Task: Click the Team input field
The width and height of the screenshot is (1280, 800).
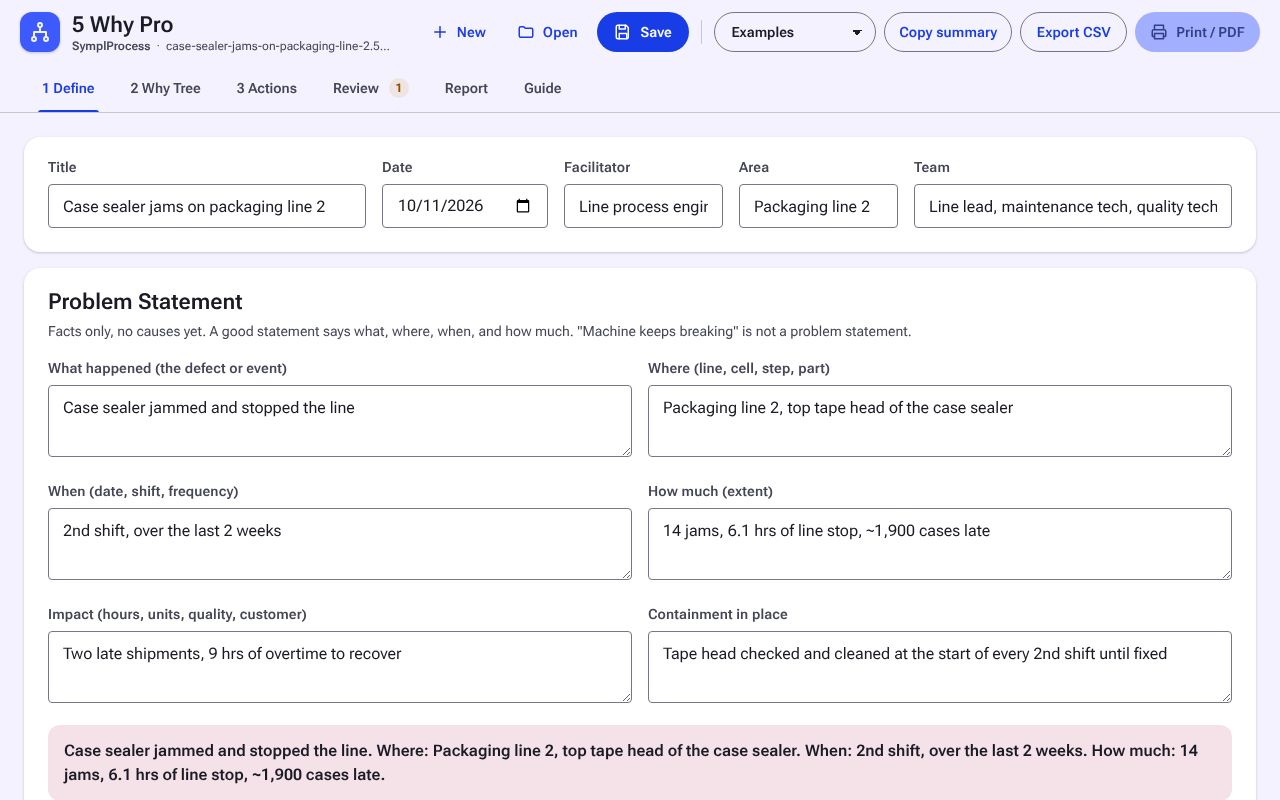Action: tap(1073, 206)
